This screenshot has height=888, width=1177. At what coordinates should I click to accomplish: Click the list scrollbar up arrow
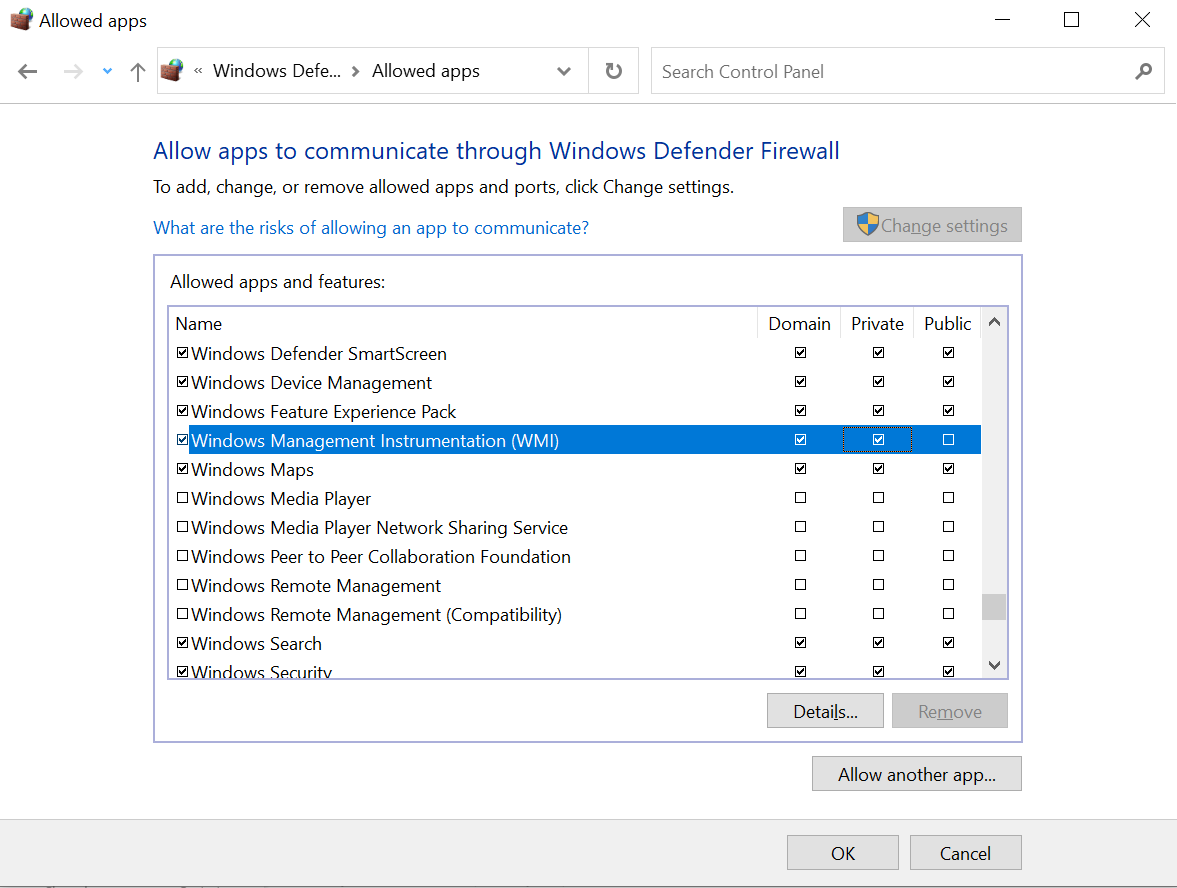point(995,323)
